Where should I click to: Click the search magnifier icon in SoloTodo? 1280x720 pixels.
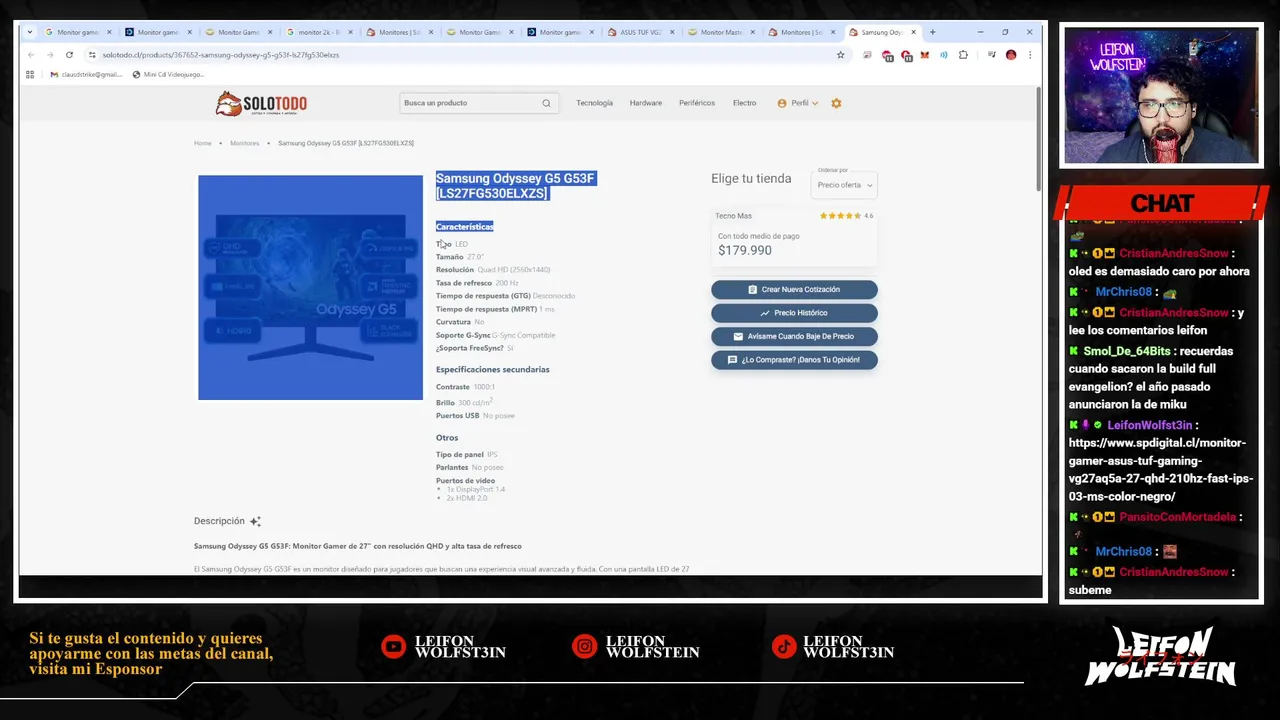[546, 103]
